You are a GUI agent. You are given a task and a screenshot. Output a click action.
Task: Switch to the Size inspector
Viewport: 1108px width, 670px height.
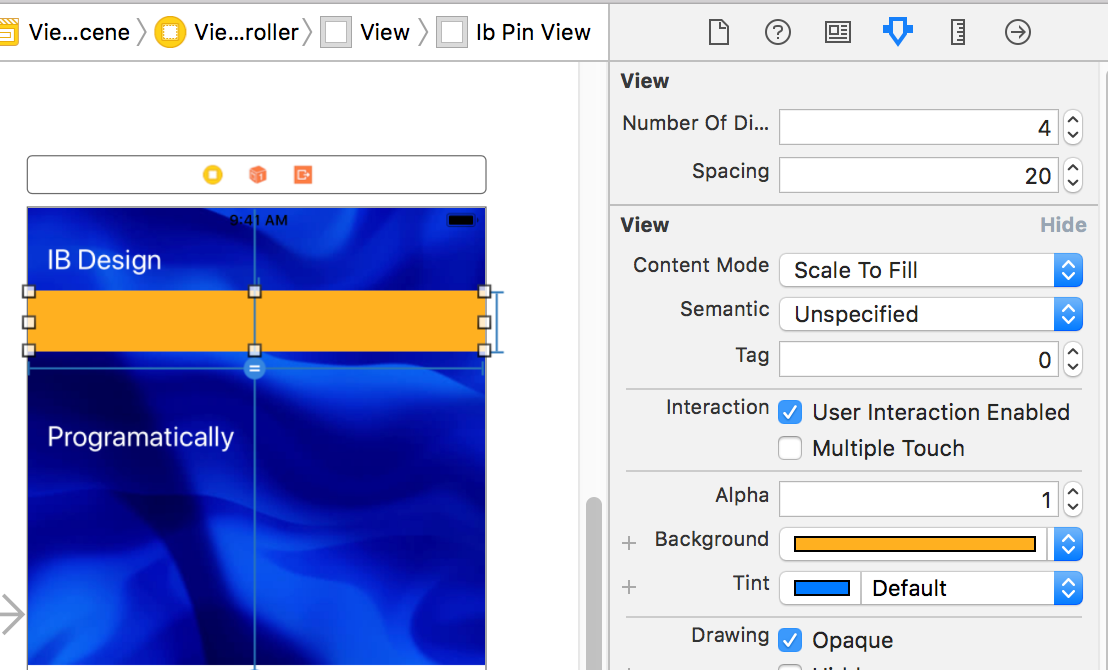tap(957, 33)
